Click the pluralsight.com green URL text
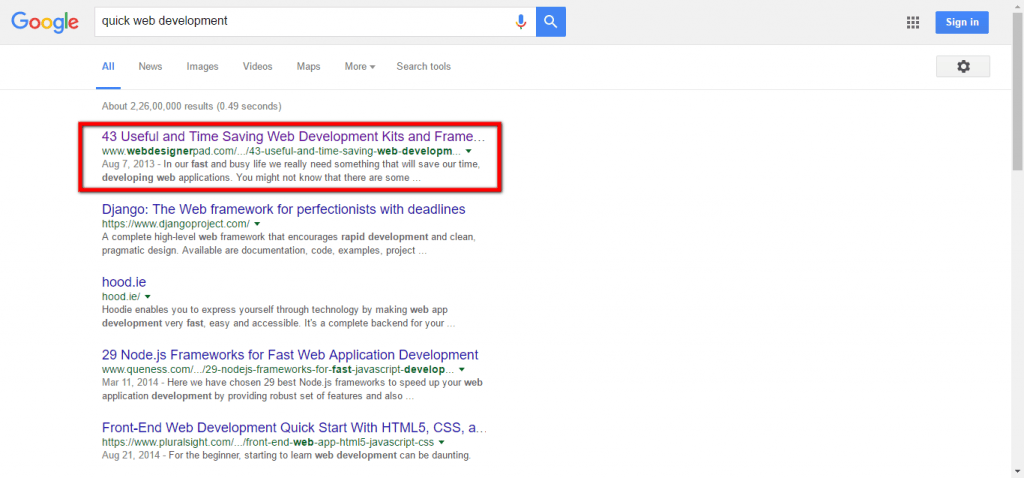 268,443
